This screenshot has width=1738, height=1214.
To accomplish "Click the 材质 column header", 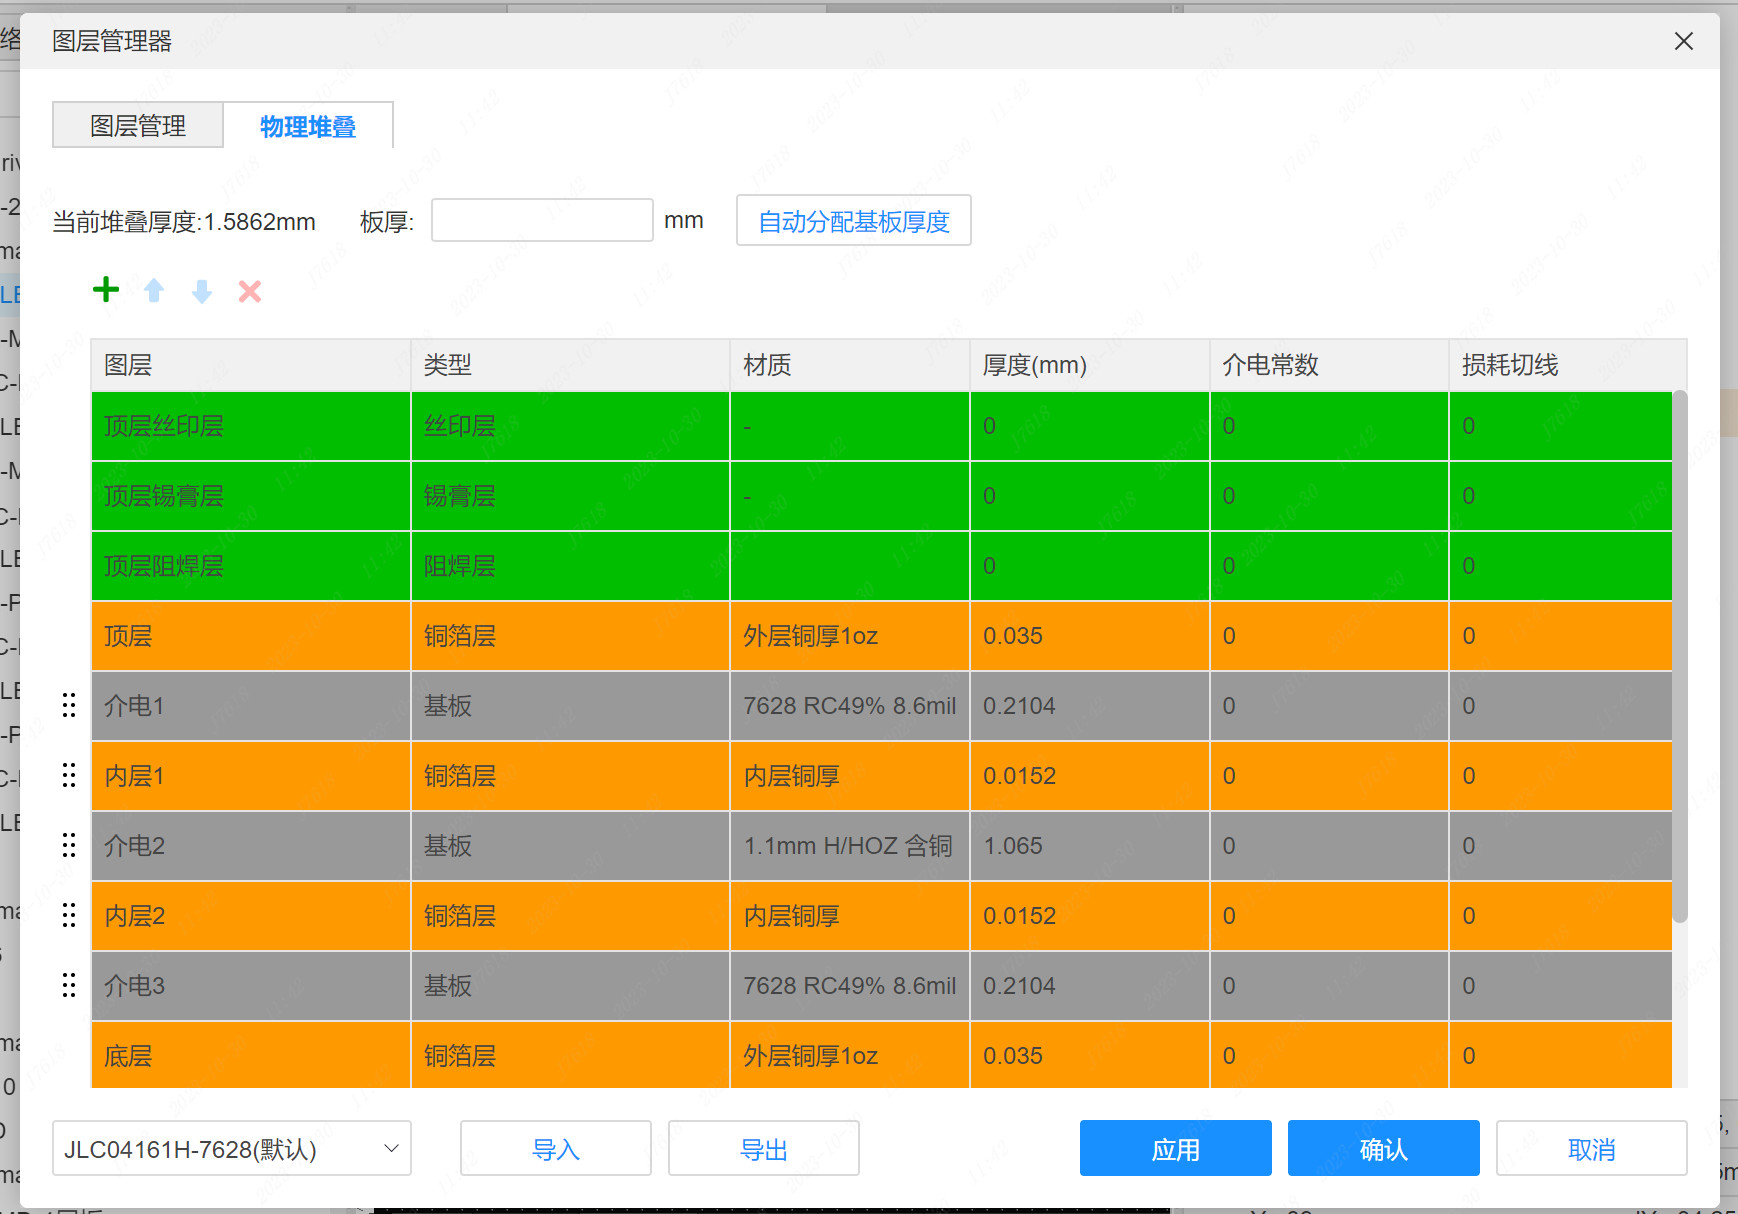I will point(850,365).
